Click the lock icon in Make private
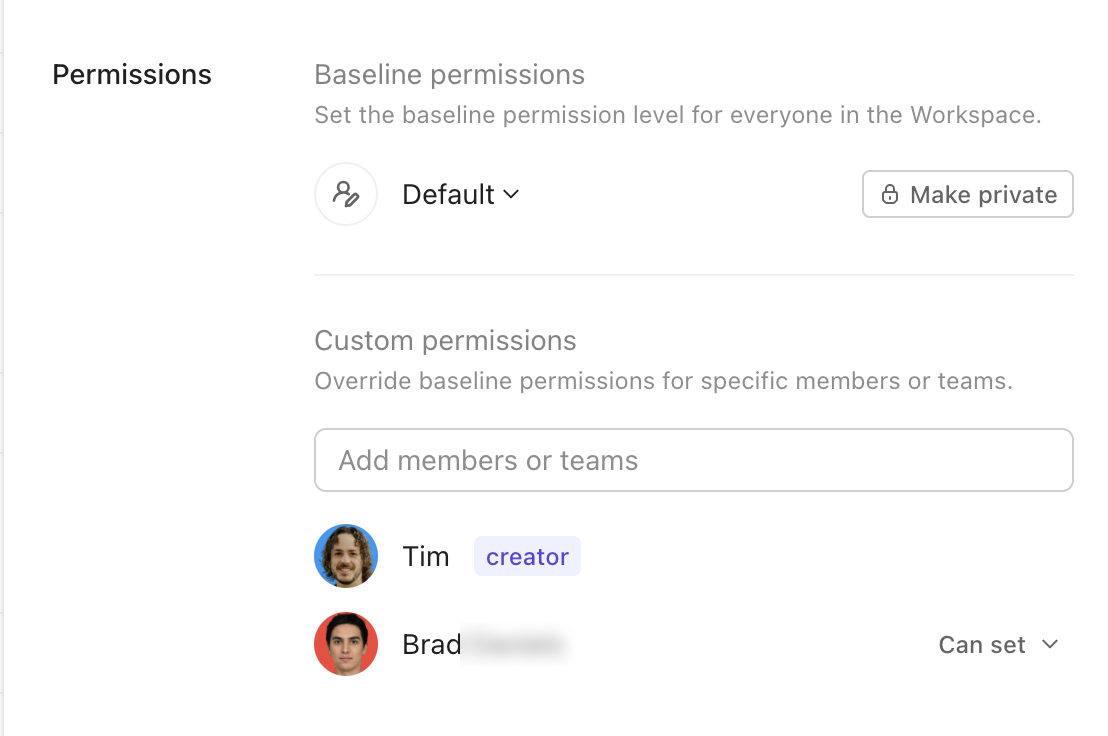The height and width of the screenshot is (736, 1108). 890,194
